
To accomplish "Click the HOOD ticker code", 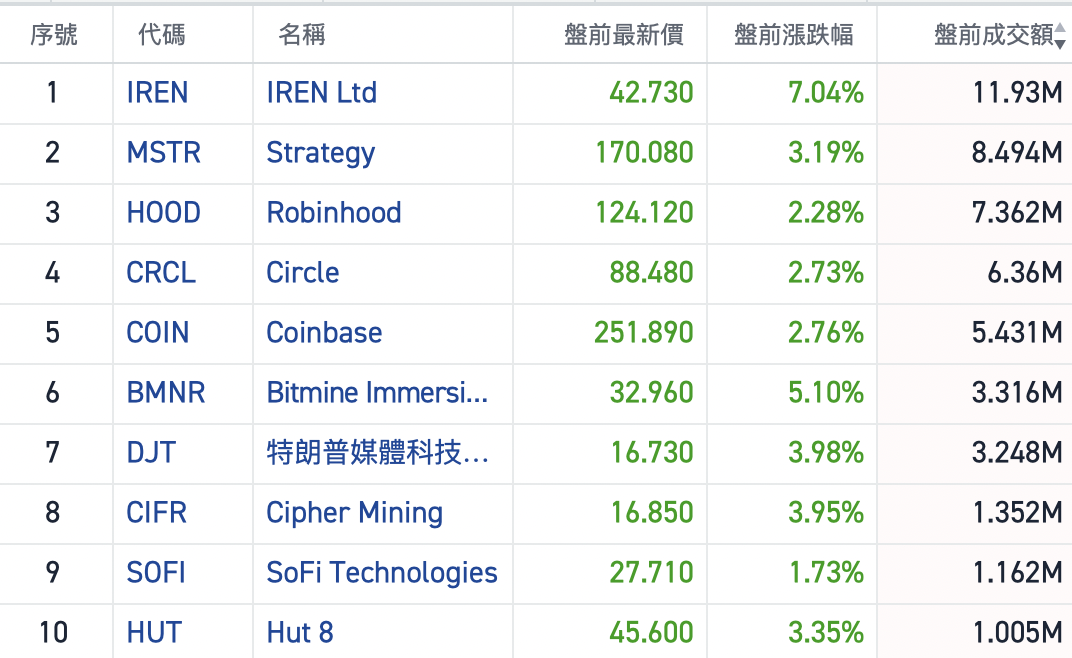I will point(163,213).
